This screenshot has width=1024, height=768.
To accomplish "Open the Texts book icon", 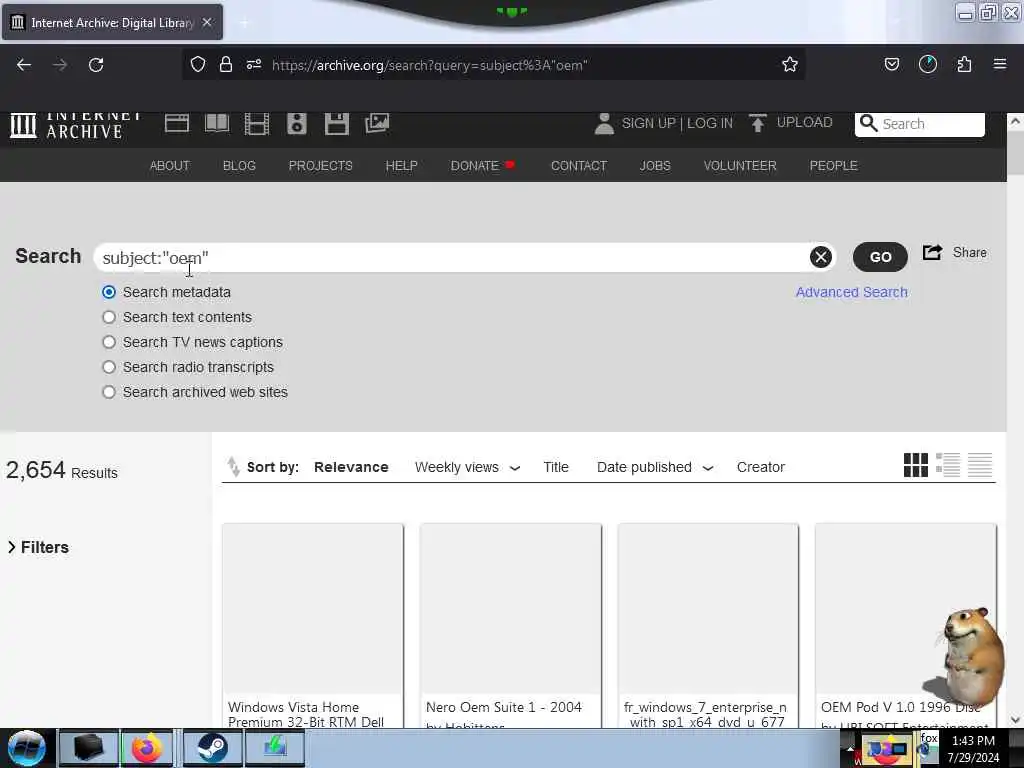I will click(217, 123).
